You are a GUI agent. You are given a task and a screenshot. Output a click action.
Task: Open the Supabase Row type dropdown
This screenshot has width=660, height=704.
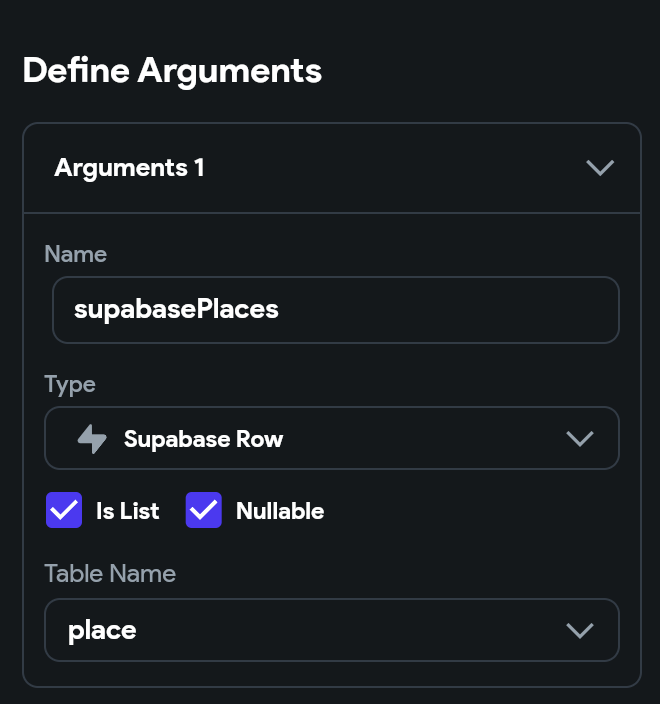click(x=331, y=439)
